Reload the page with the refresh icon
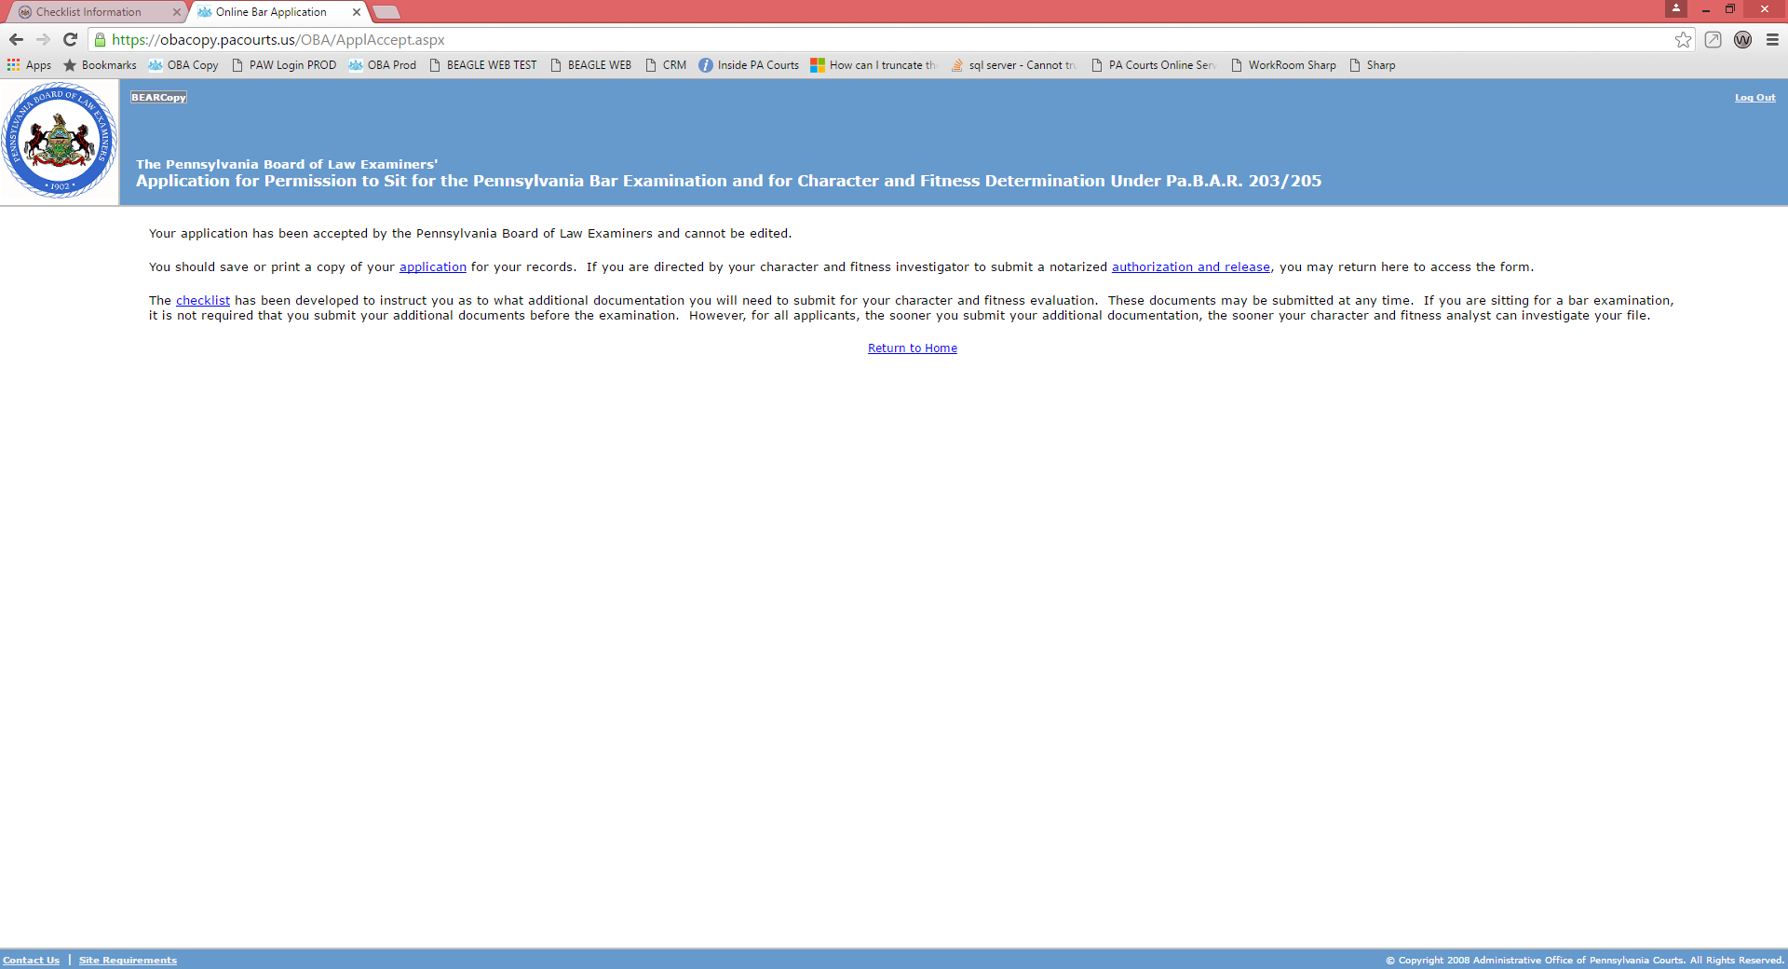Screen dimensions: 1788x969 click(70, 40)
